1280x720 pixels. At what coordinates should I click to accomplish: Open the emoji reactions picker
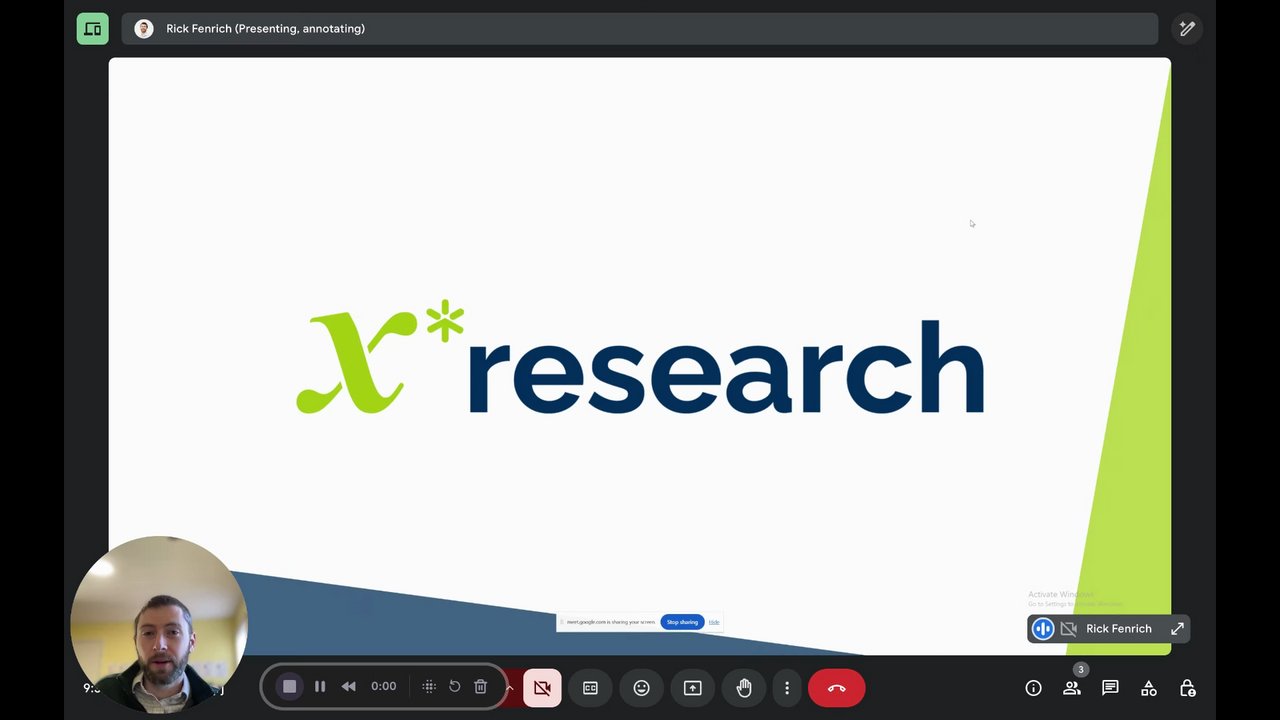[x=641, y=688]
